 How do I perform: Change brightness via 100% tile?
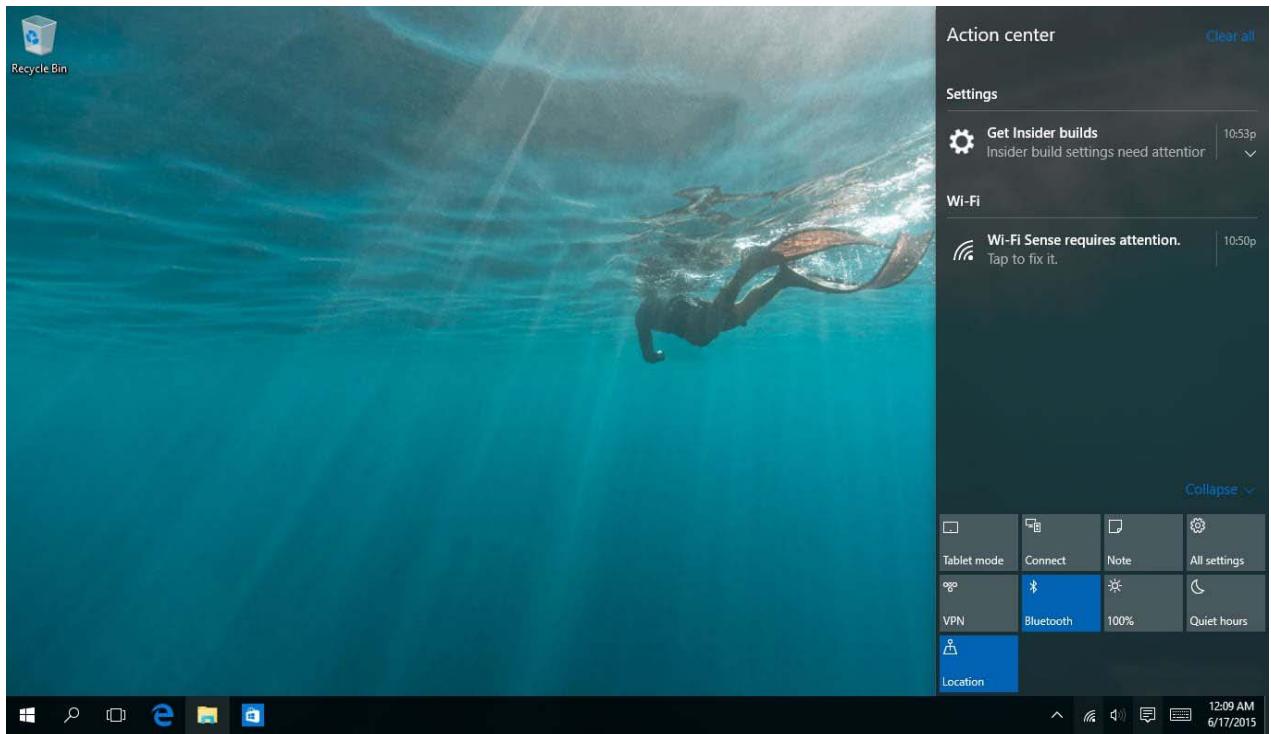coord(1142,603)
